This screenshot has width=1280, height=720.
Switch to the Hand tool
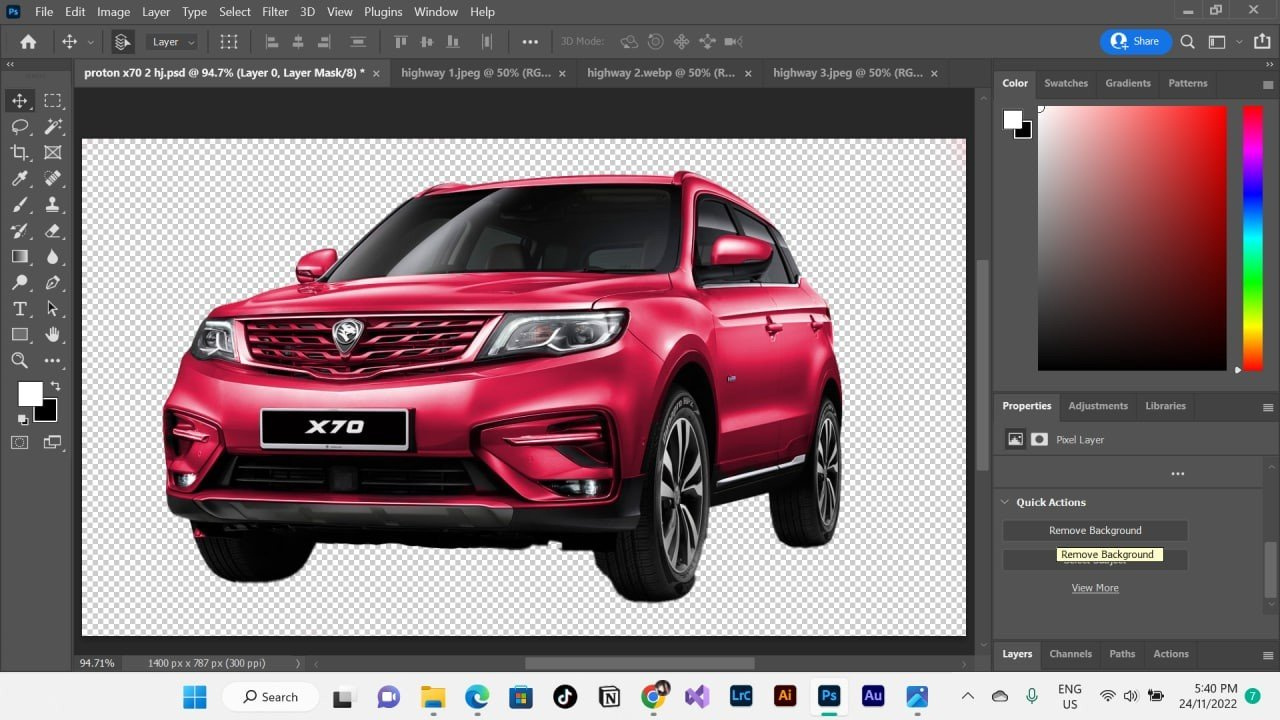click(53, 335)
